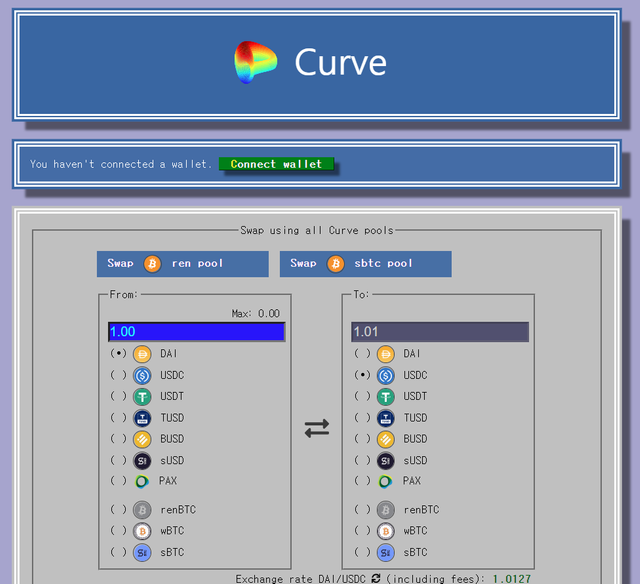640x584 pixels.
Task: Click the wBTC icon in To list
Action: [386, 531]
